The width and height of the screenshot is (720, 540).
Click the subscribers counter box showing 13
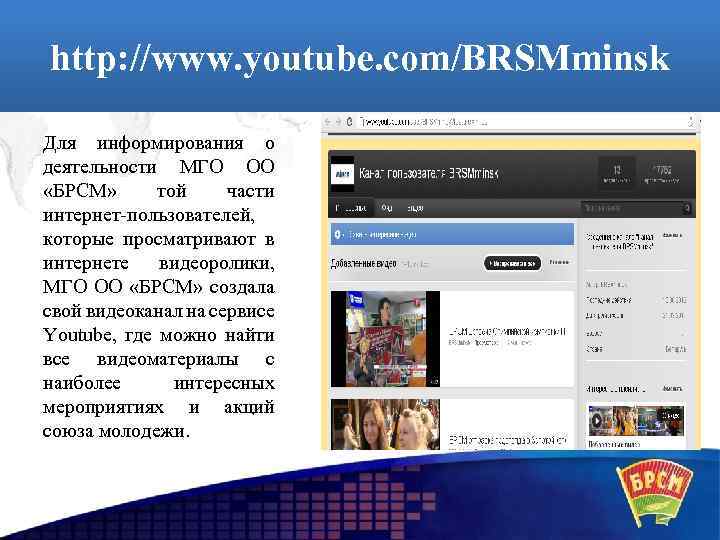617,174
